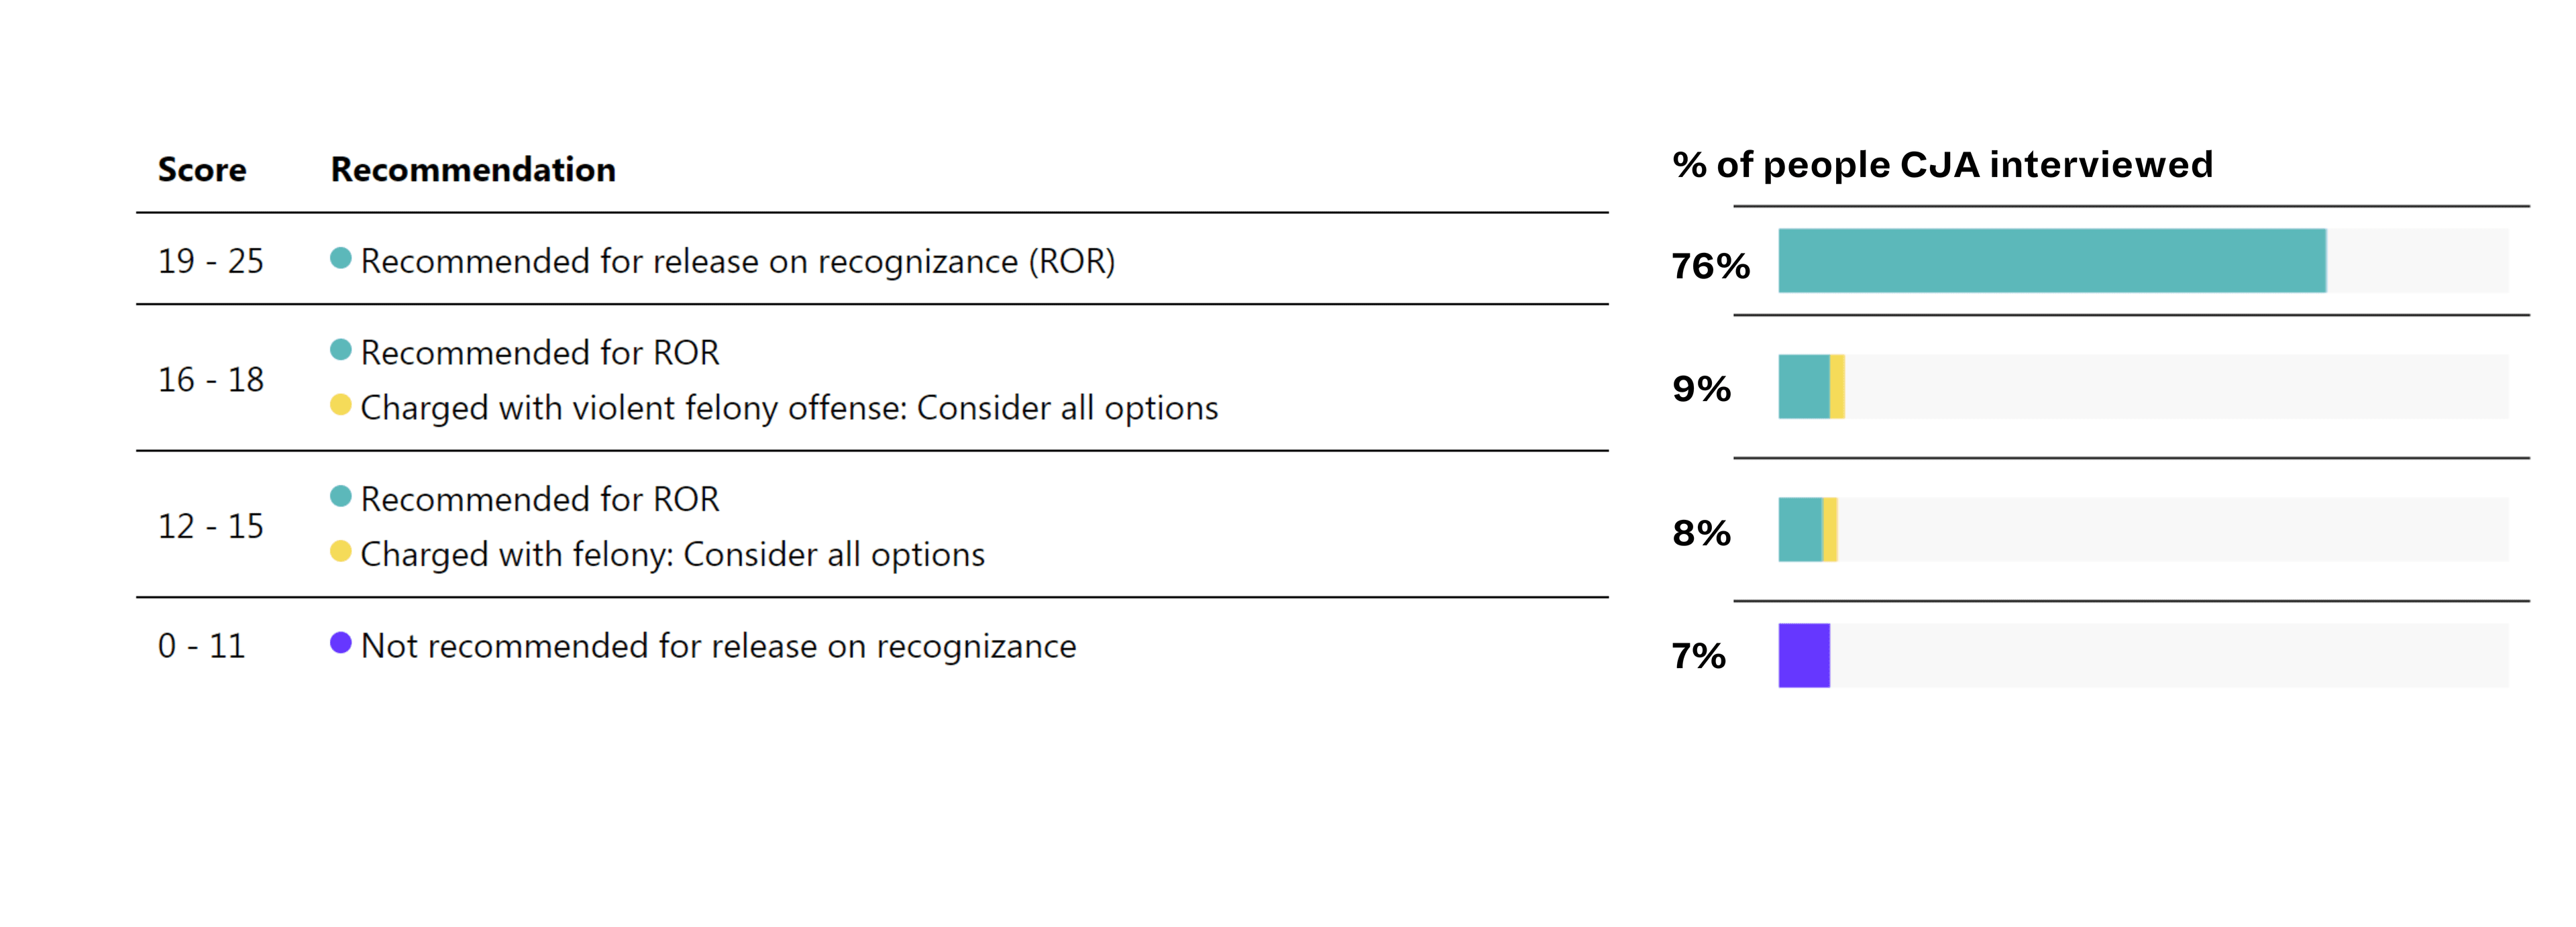Viewport: 2576px width, 927px height.
Task: Click the yellow dot before violent felony offense text
Action: 340,405
